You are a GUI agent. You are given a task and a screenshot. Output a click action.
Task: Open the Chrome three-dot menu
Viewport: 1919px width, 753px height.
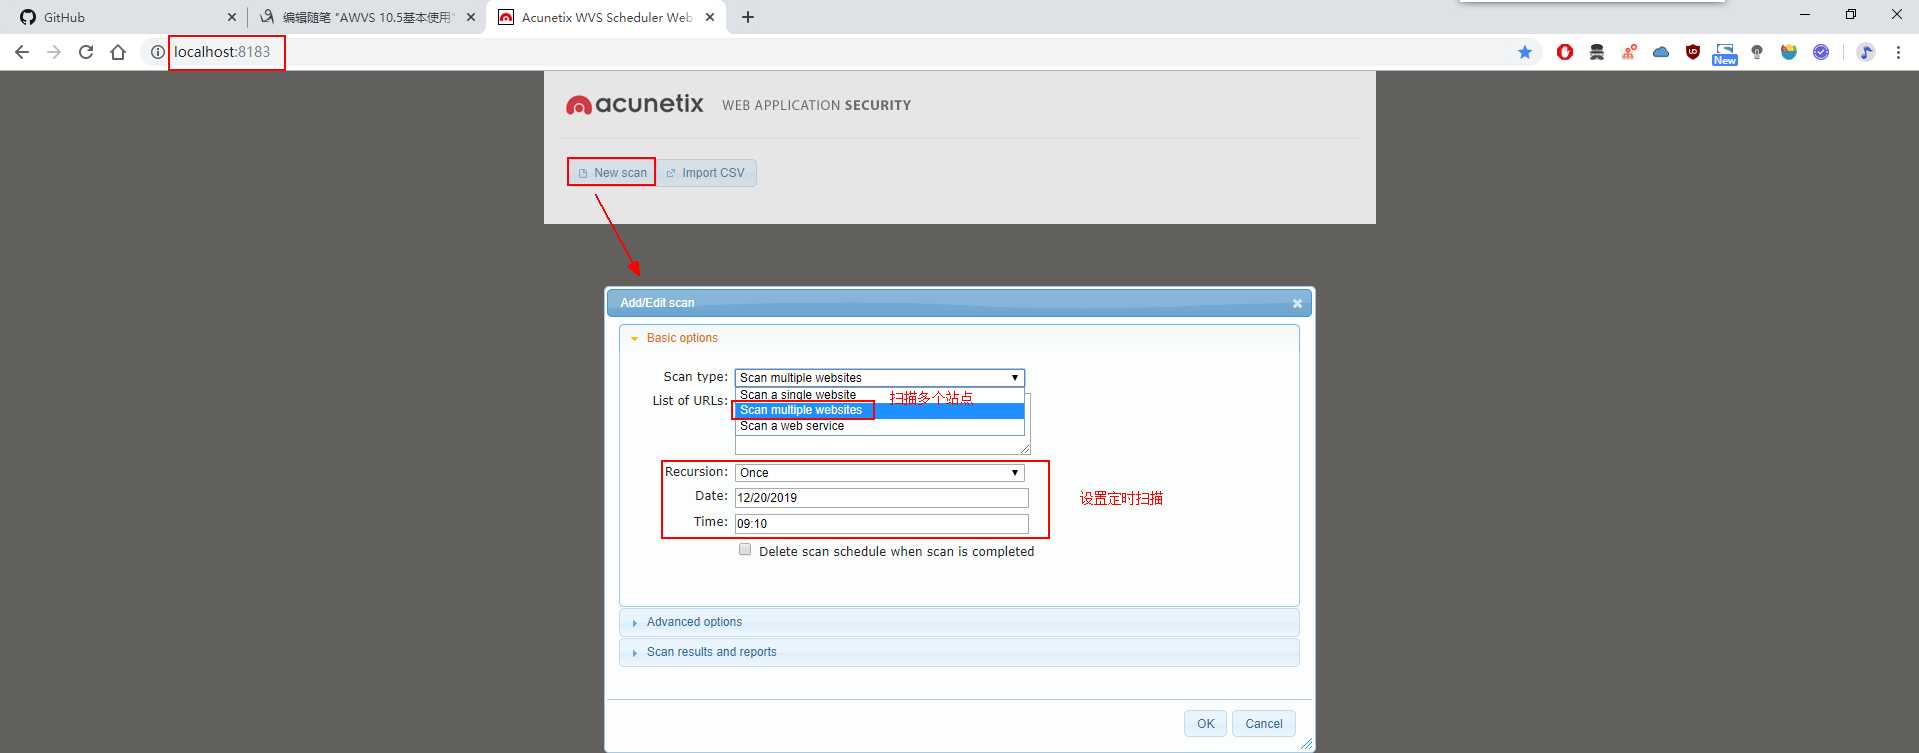coord(1898,52)
